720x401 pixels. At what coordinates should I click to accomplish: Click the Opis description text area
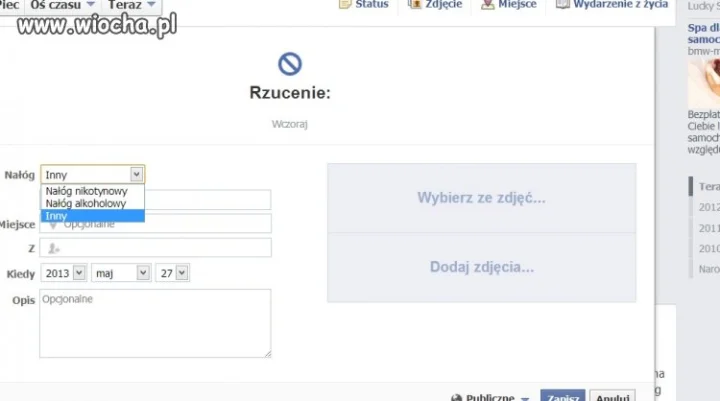pos(155,323)
